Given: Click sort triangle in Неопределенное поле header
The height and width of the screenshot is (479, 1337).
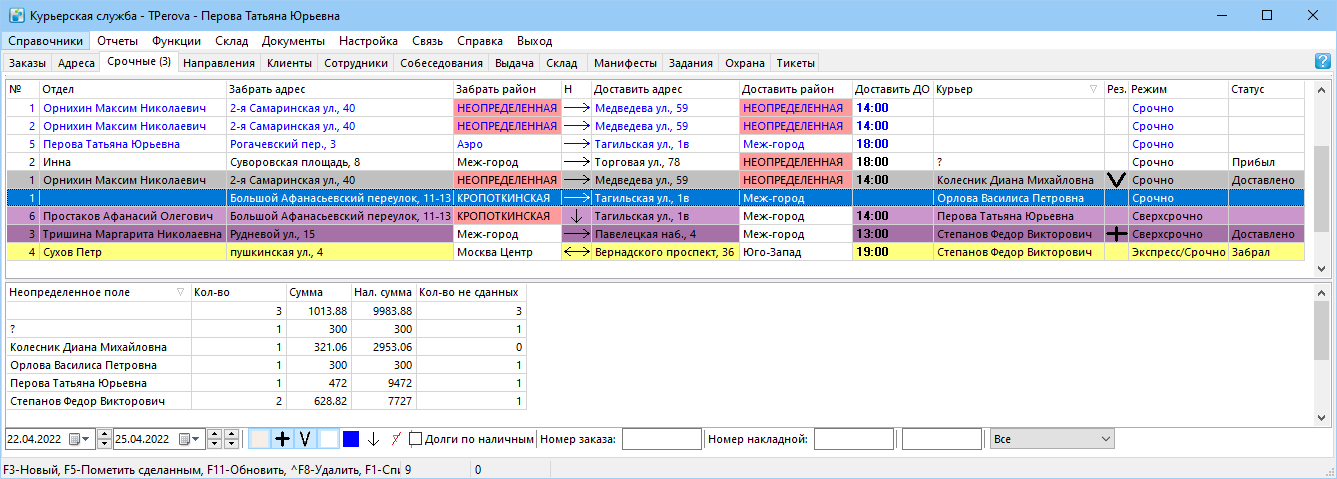Looking at the screenshot, I should (x=180, y=292).
